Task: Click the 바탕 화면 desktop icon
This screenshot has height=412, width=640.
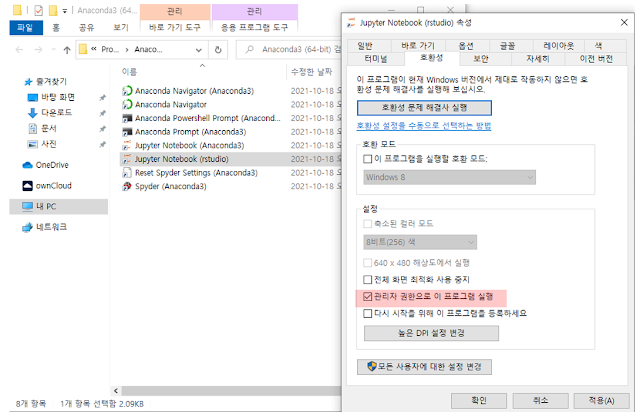Action: point(32,98)
